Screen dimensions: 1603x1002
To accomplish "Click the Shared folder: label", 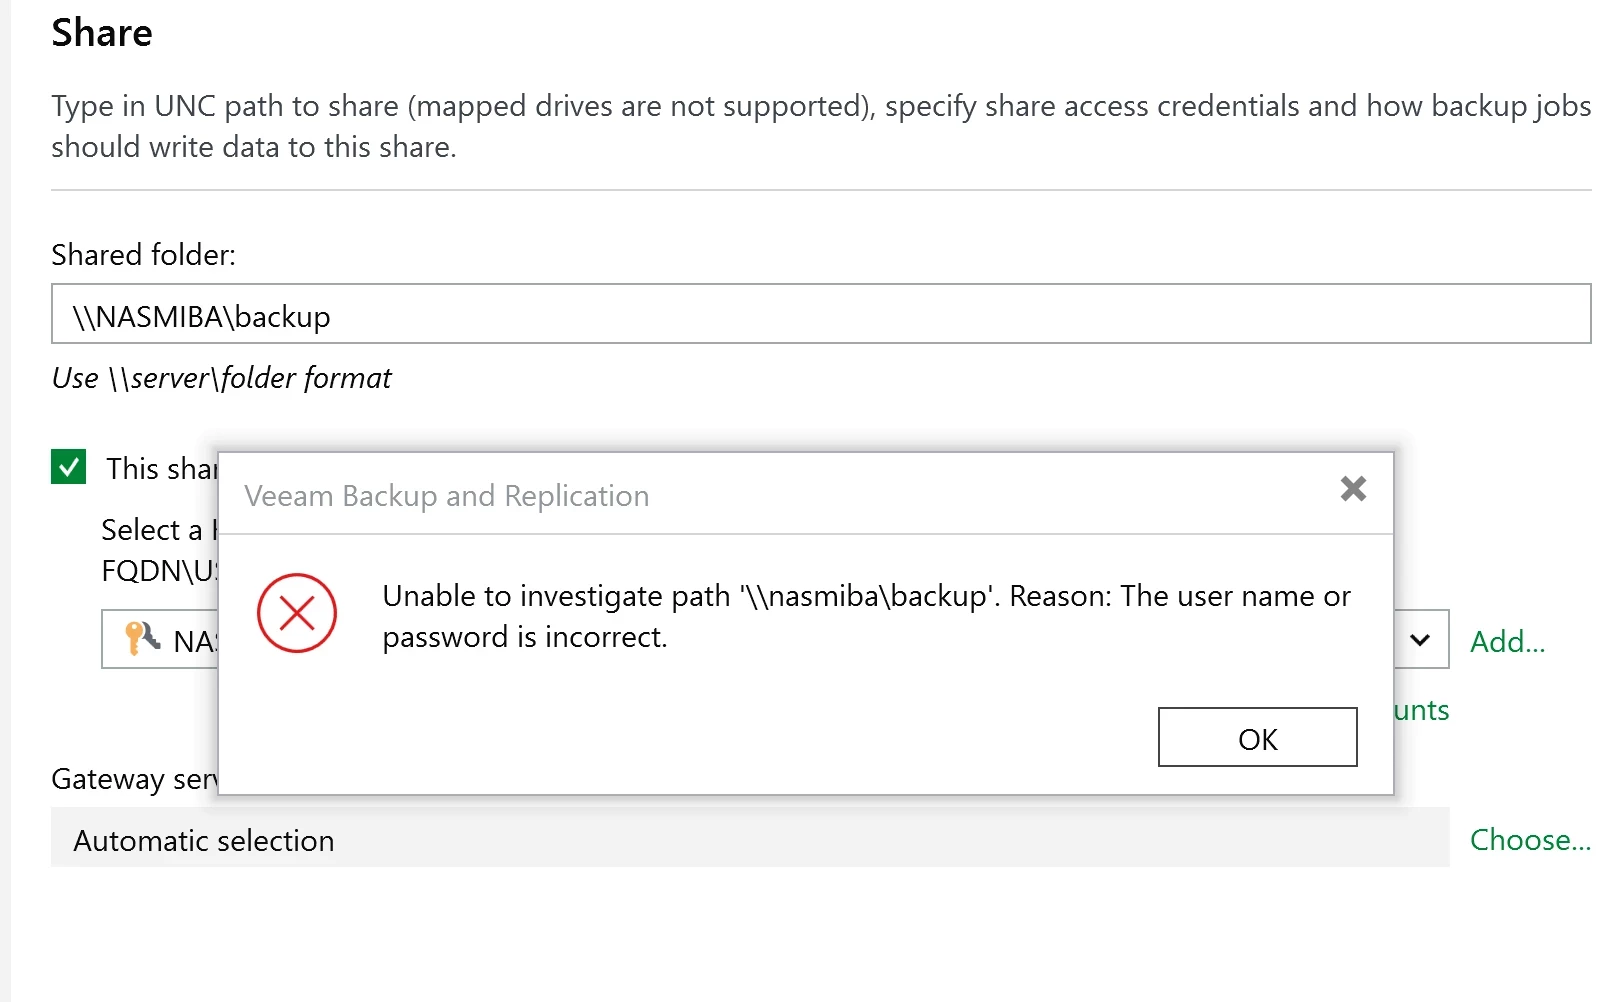I will click(143, 255).
